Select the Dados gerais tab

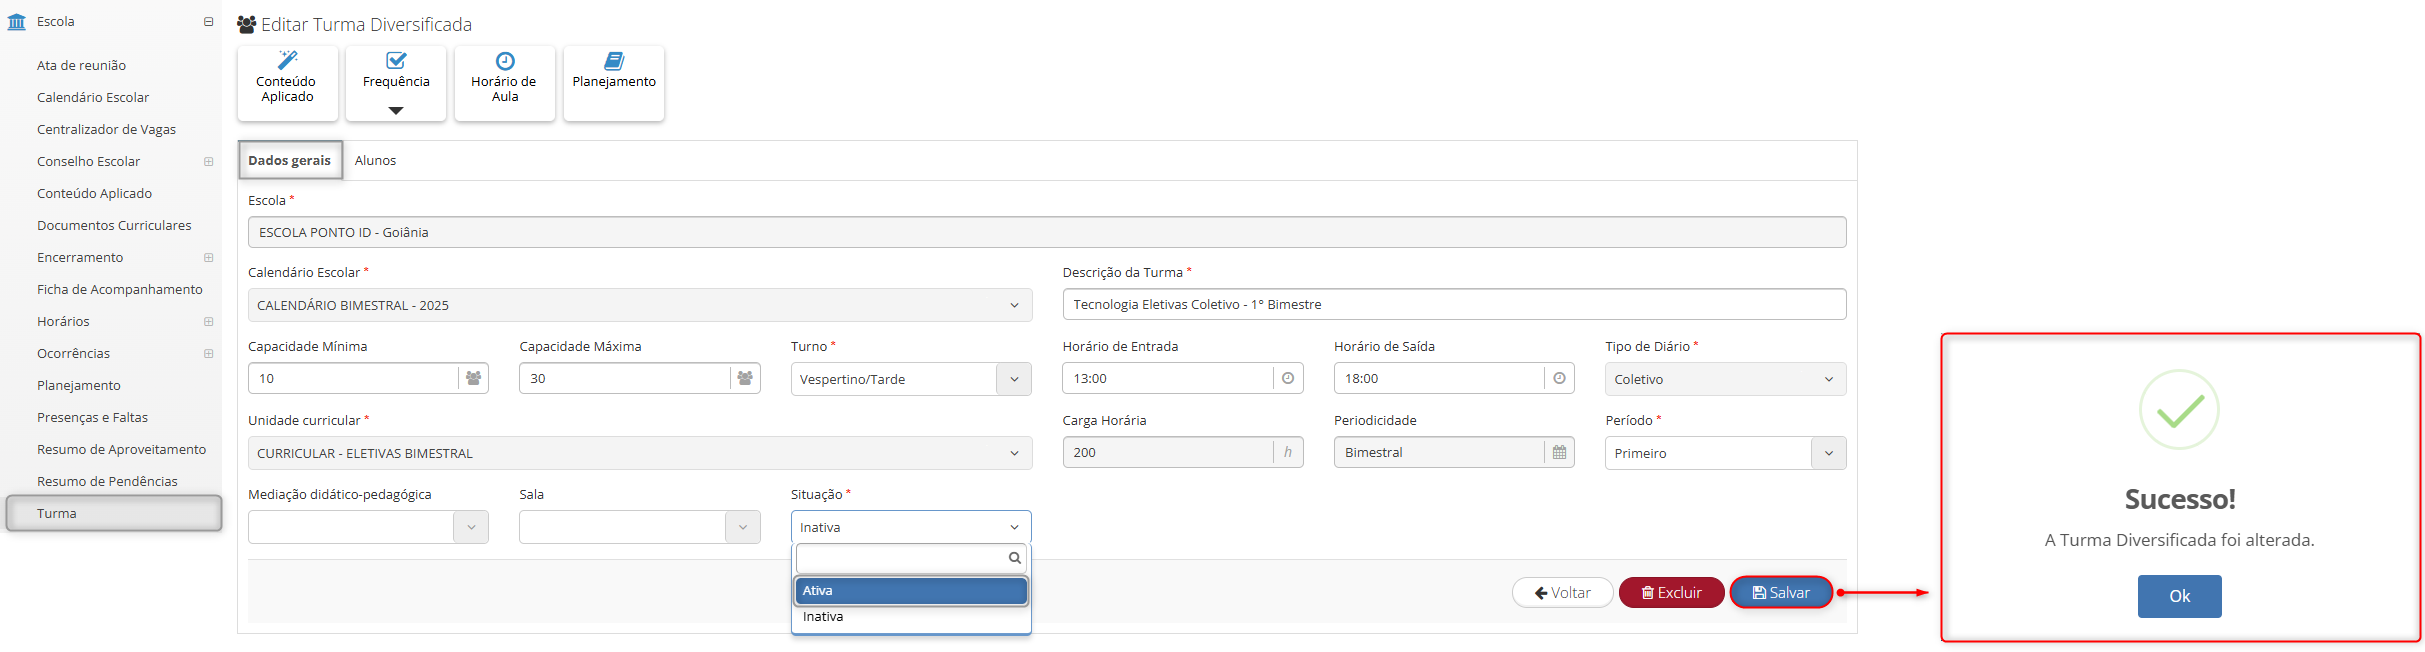290,160
